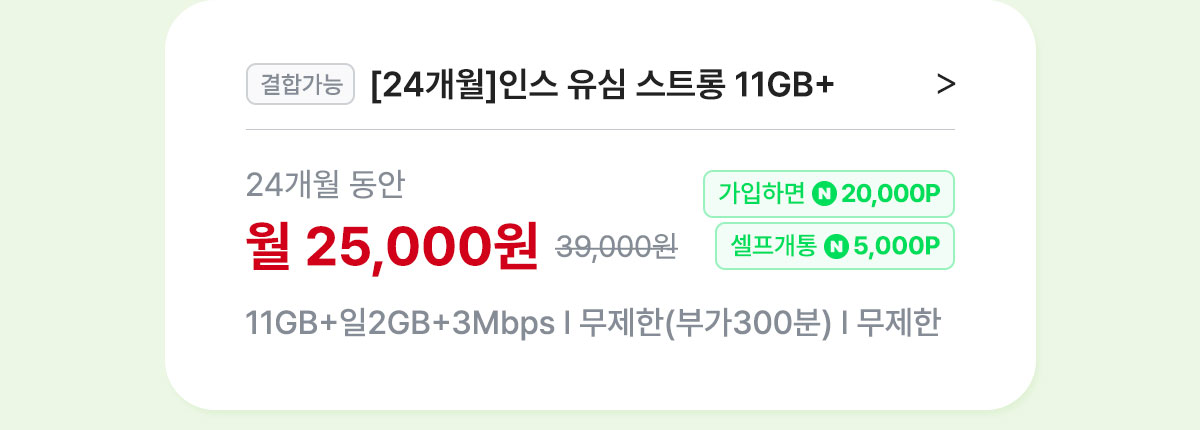The image size is (1200, 430).
Task: Click the 11GB+일2GB+3Mbps data spec
Action: tap(400, 325)
